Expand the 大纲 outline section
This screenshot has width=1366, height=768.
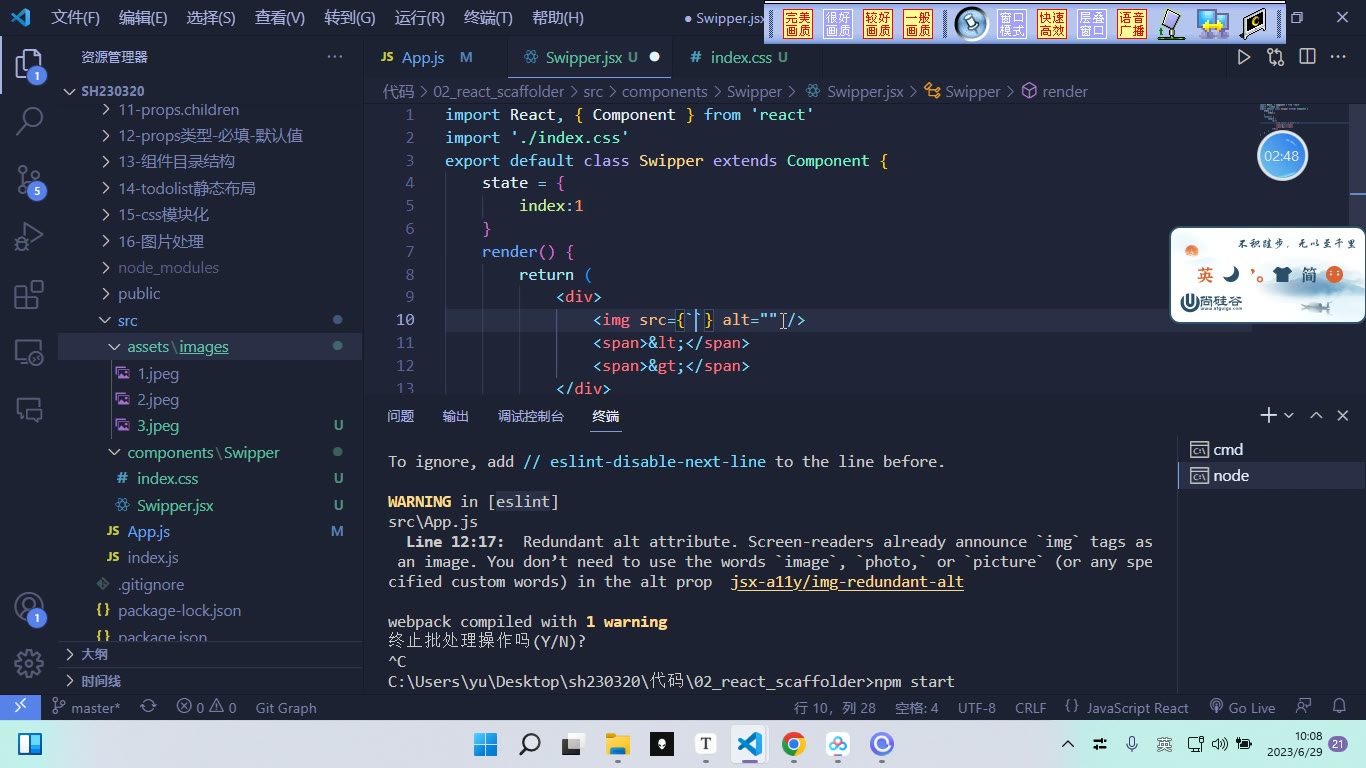(x=210, y=654)
